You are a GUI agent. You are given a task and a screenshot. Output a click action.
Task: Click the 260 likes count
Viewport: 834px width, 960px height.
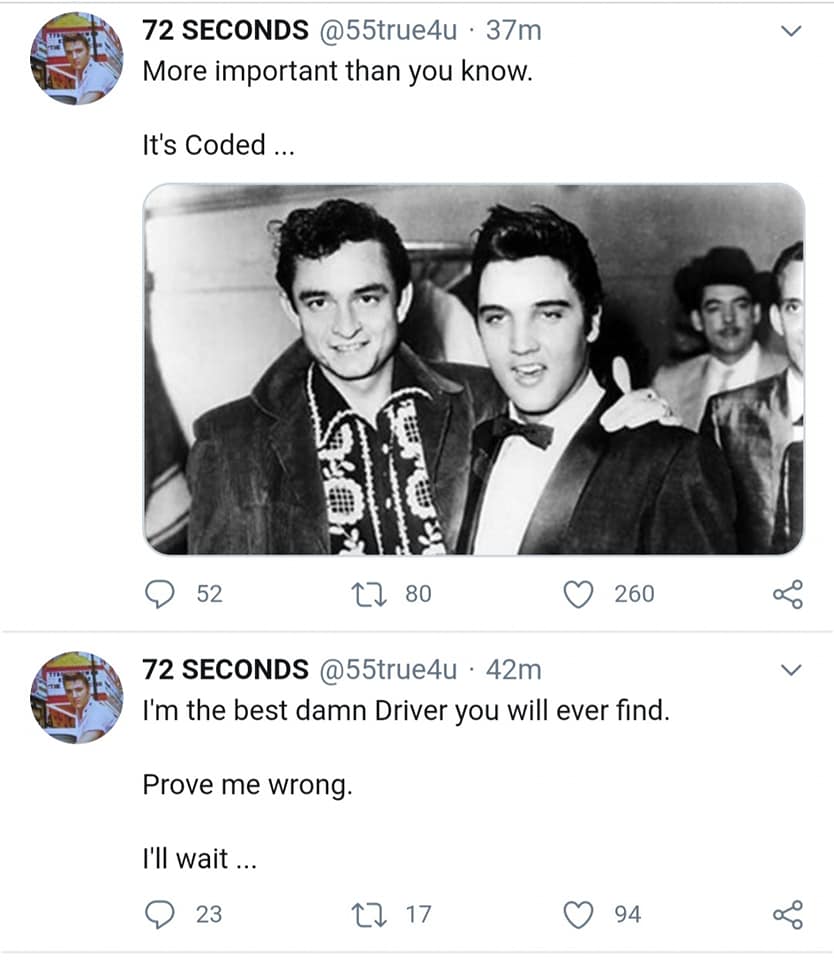point(634,594)
